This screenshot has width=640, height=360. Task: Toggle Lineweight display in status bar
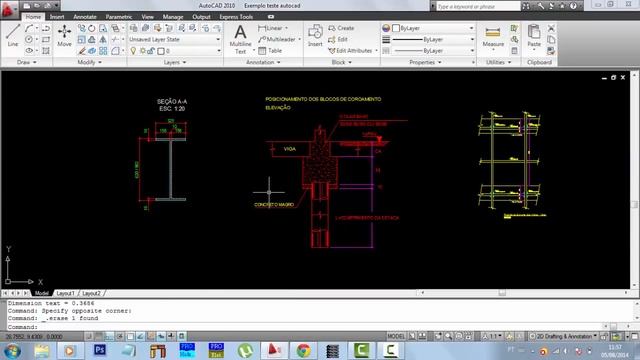click(x=171, y=336)
